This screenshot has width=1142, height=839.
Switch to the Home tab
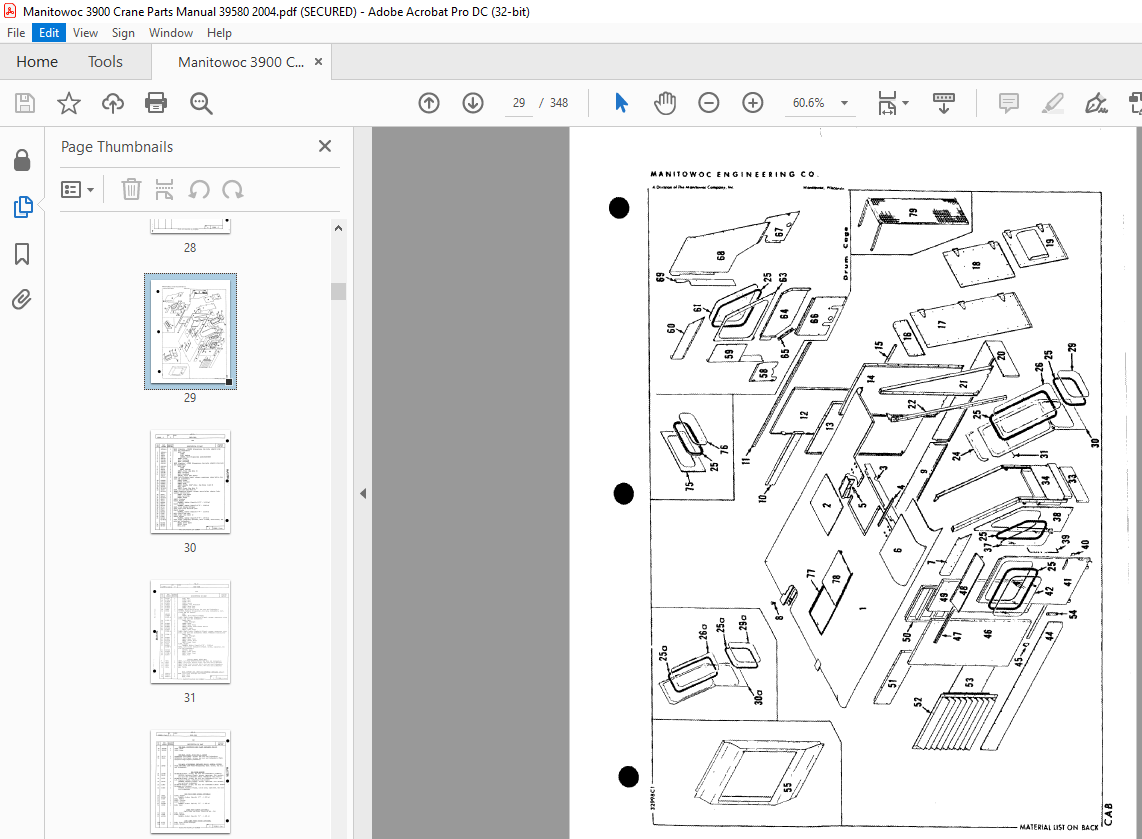coord(37,62)
